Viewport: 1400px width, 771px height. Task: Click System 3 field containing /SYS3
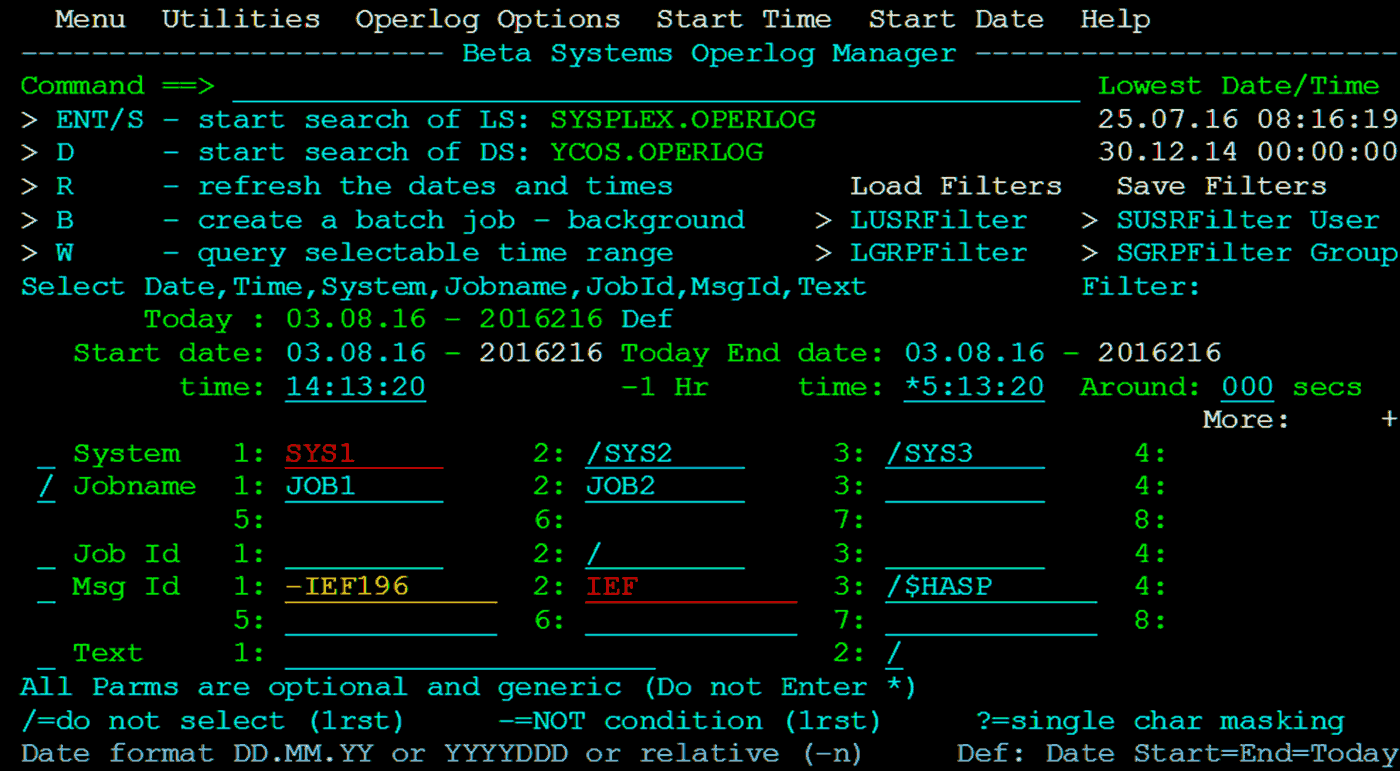(965, 454)
